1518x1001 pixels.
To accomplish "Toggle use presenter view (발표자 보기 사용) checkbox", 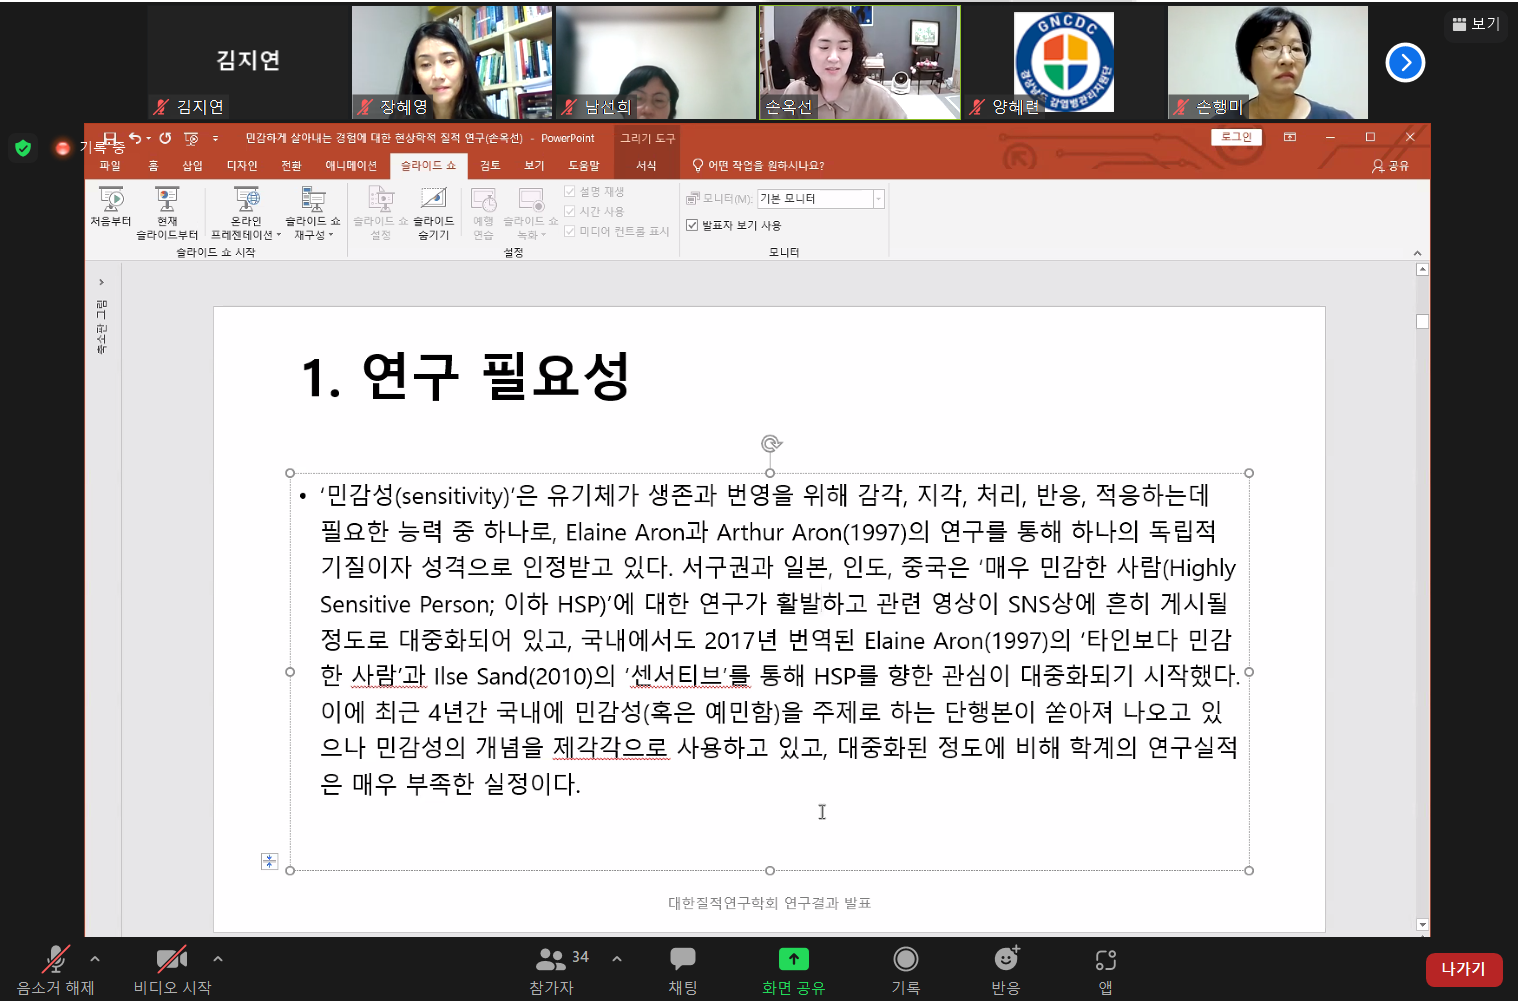I will pos(692,226).
